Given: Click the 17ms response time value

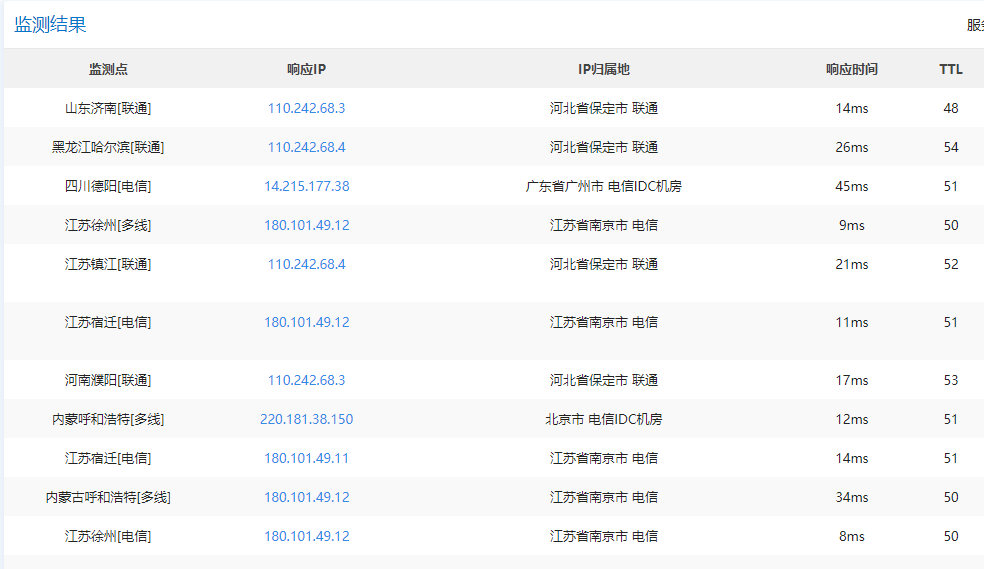Looking at the screenshot, I should tap(852, 380).
